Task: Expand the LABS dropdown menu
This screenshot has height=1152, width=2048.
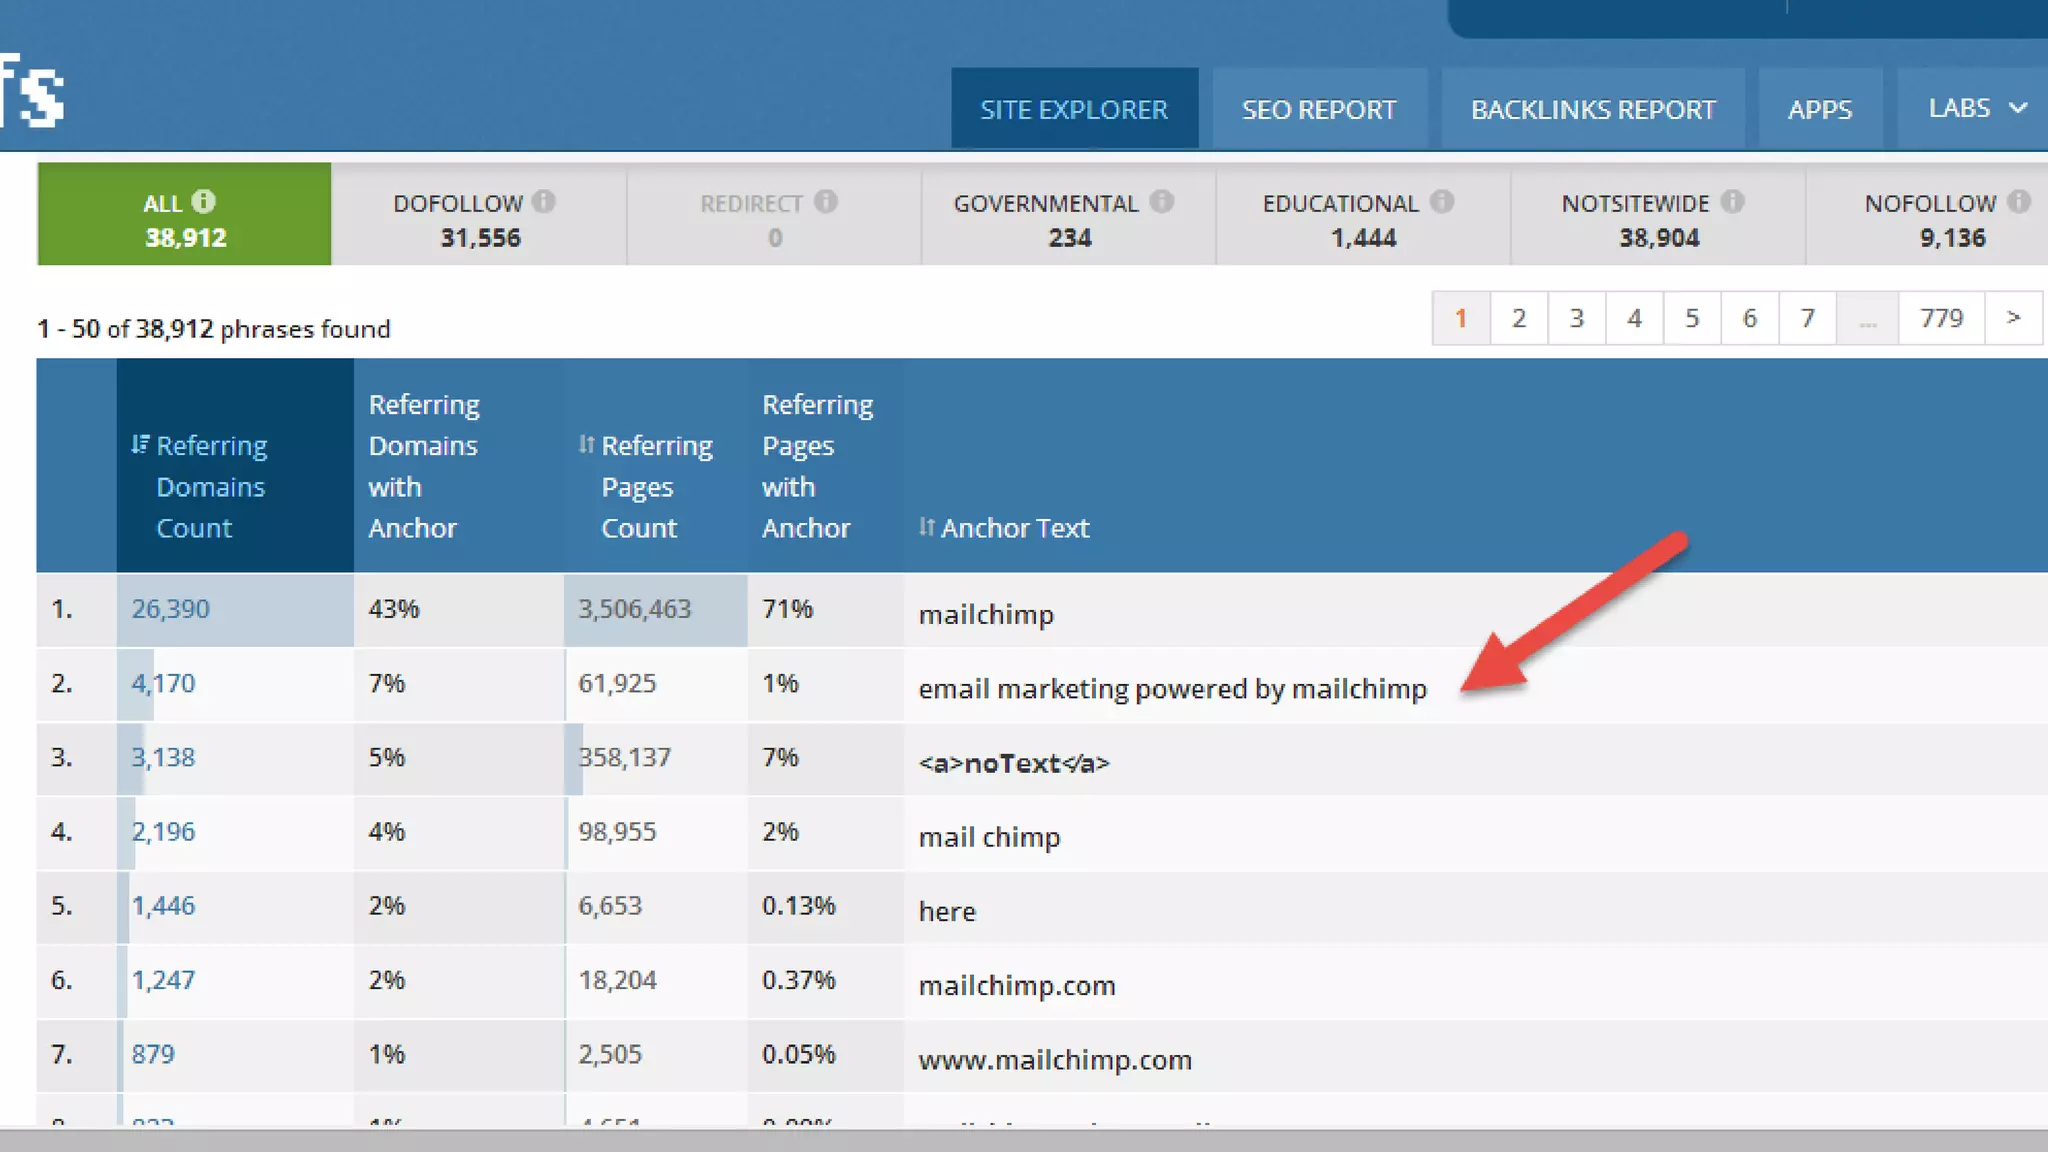Action: pos(1976,108)
